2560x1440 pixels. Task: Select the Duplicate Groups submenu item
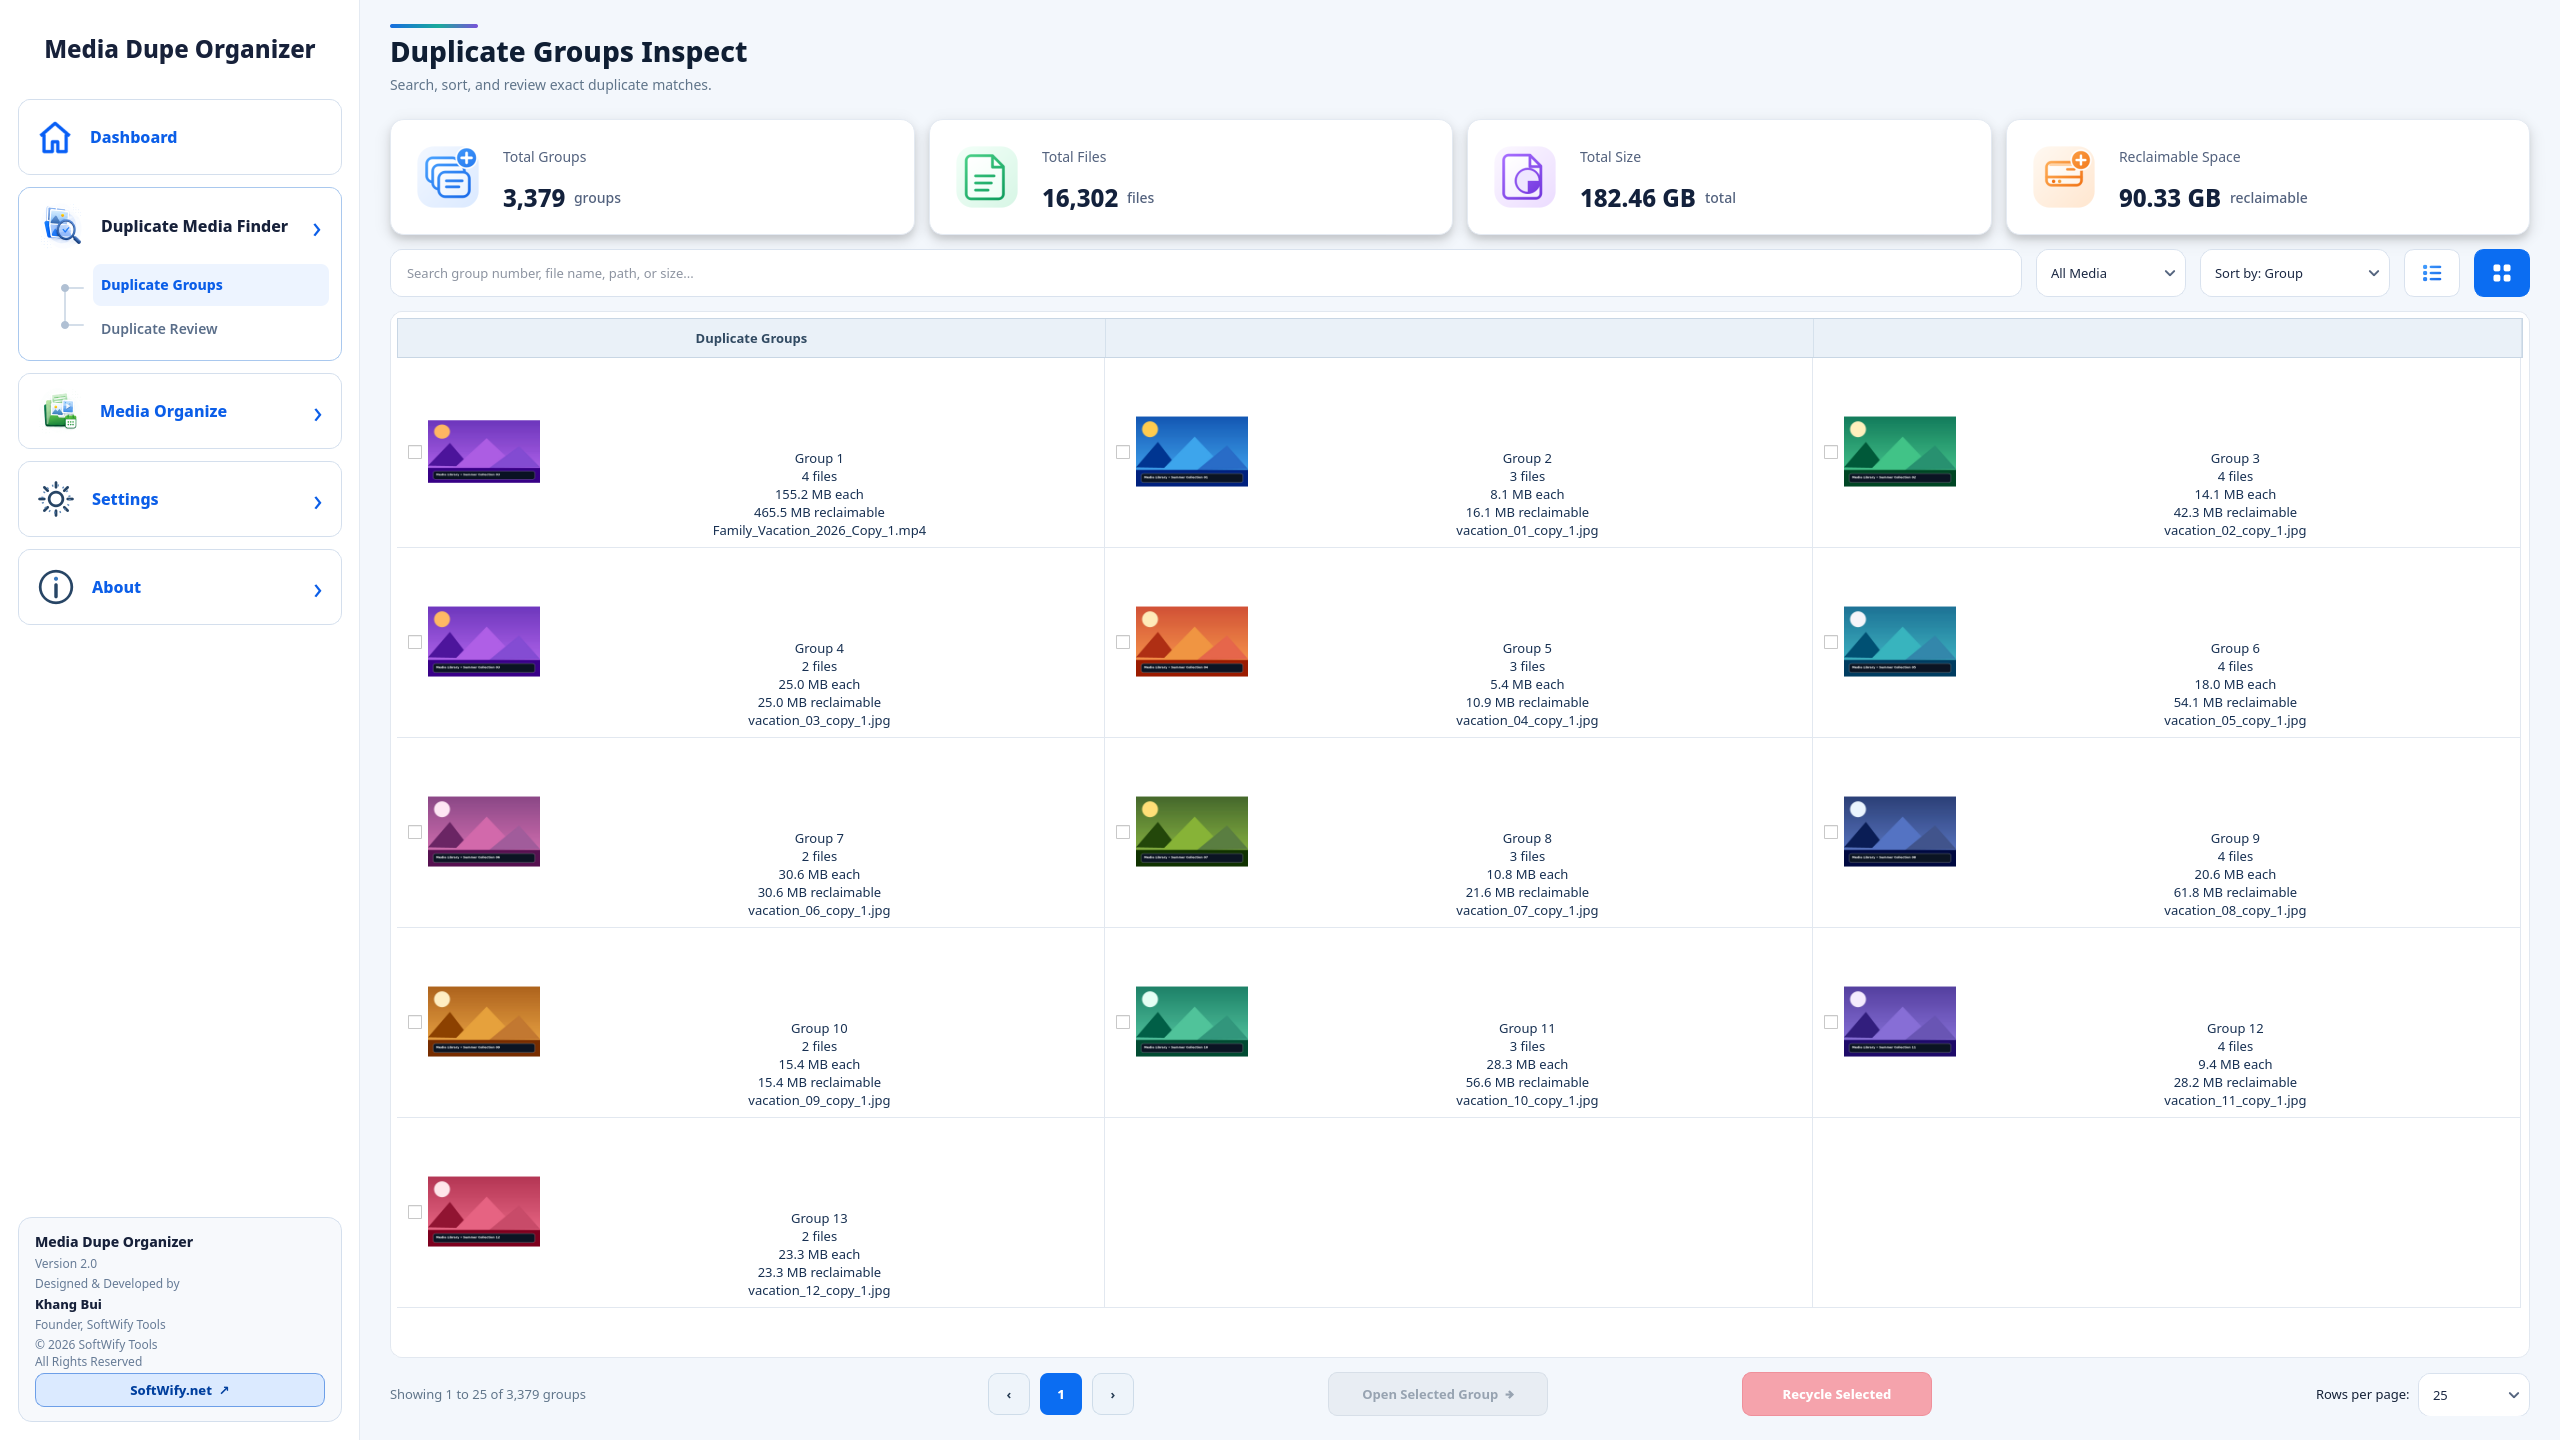click(x=210, y=285)
